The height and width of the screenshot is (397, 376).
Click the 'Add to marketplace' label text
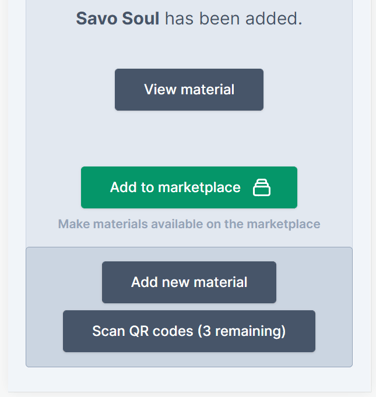(175, 187)
